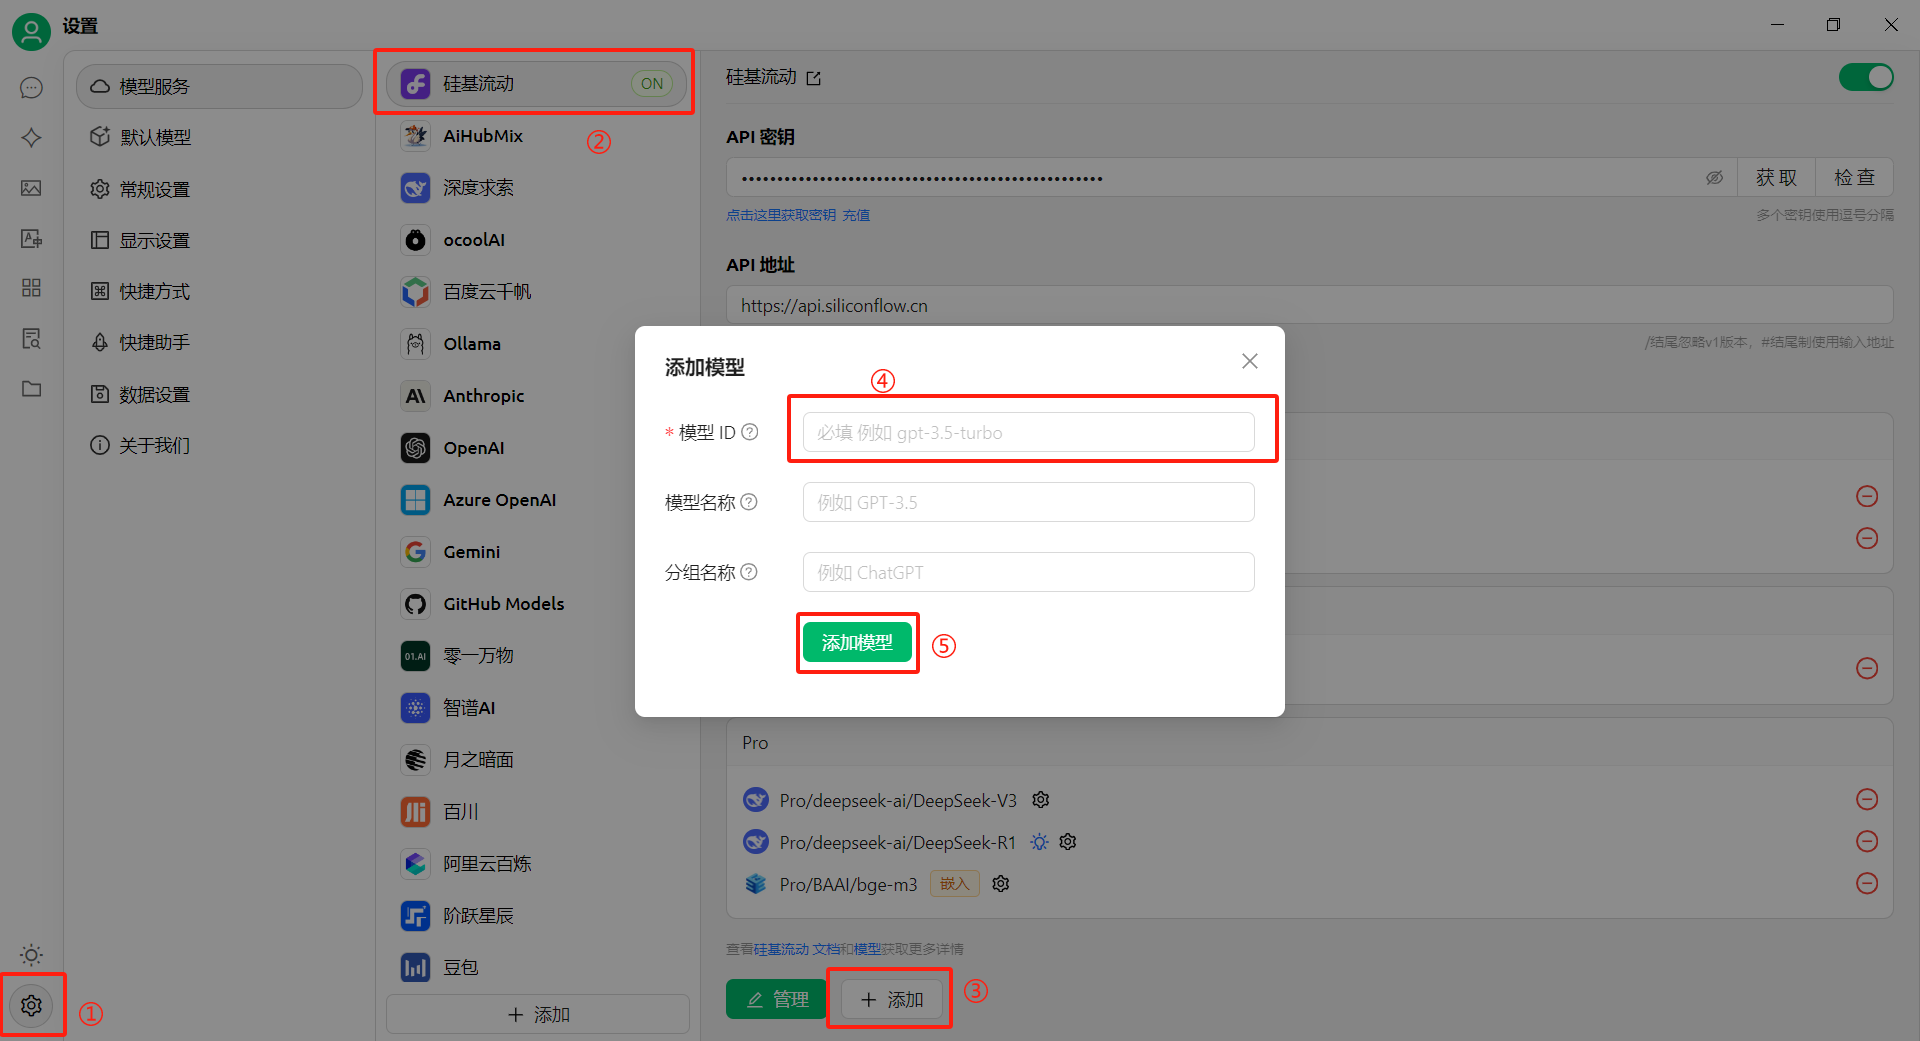This screenshot has height=1041, width=1920.
Task: Open the chat assistant sidebar icon
Action: click(x=31, y=88)
